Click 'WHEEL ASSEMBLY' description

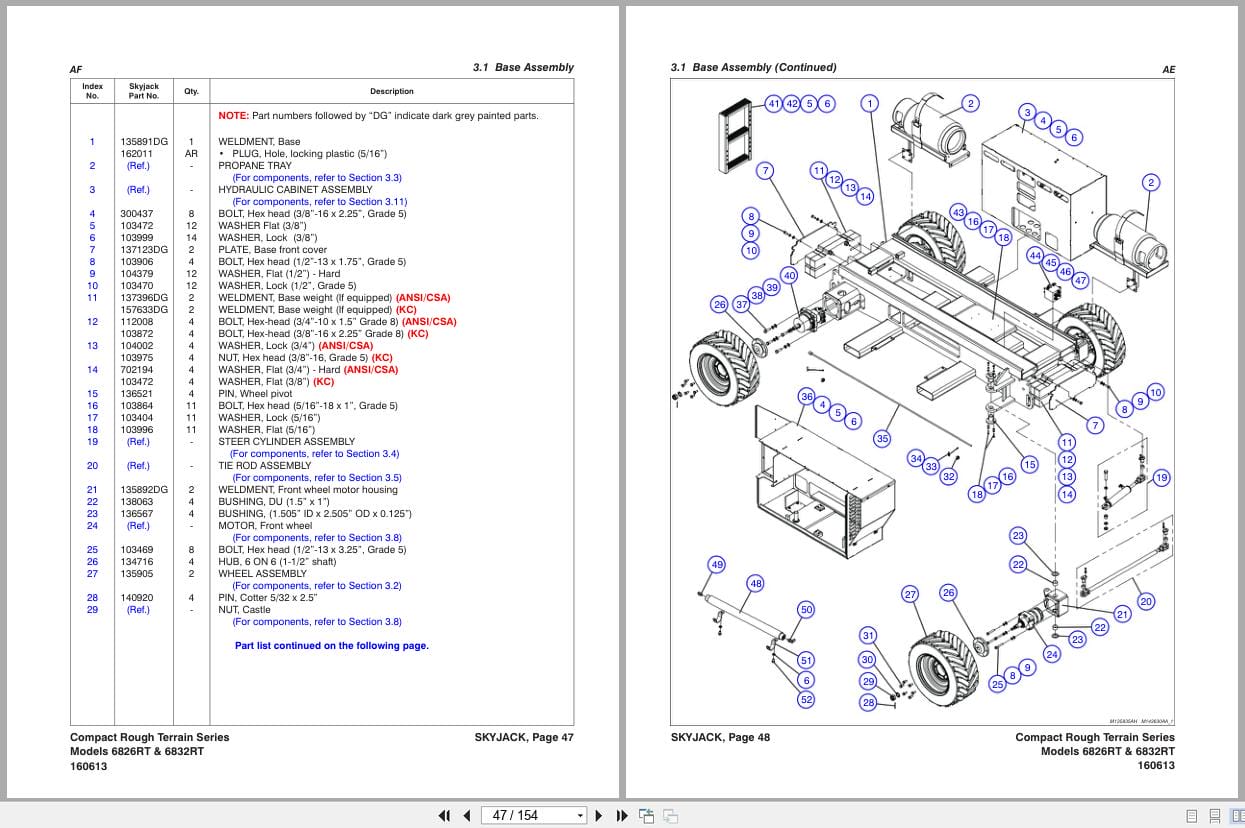click(263, 574)
